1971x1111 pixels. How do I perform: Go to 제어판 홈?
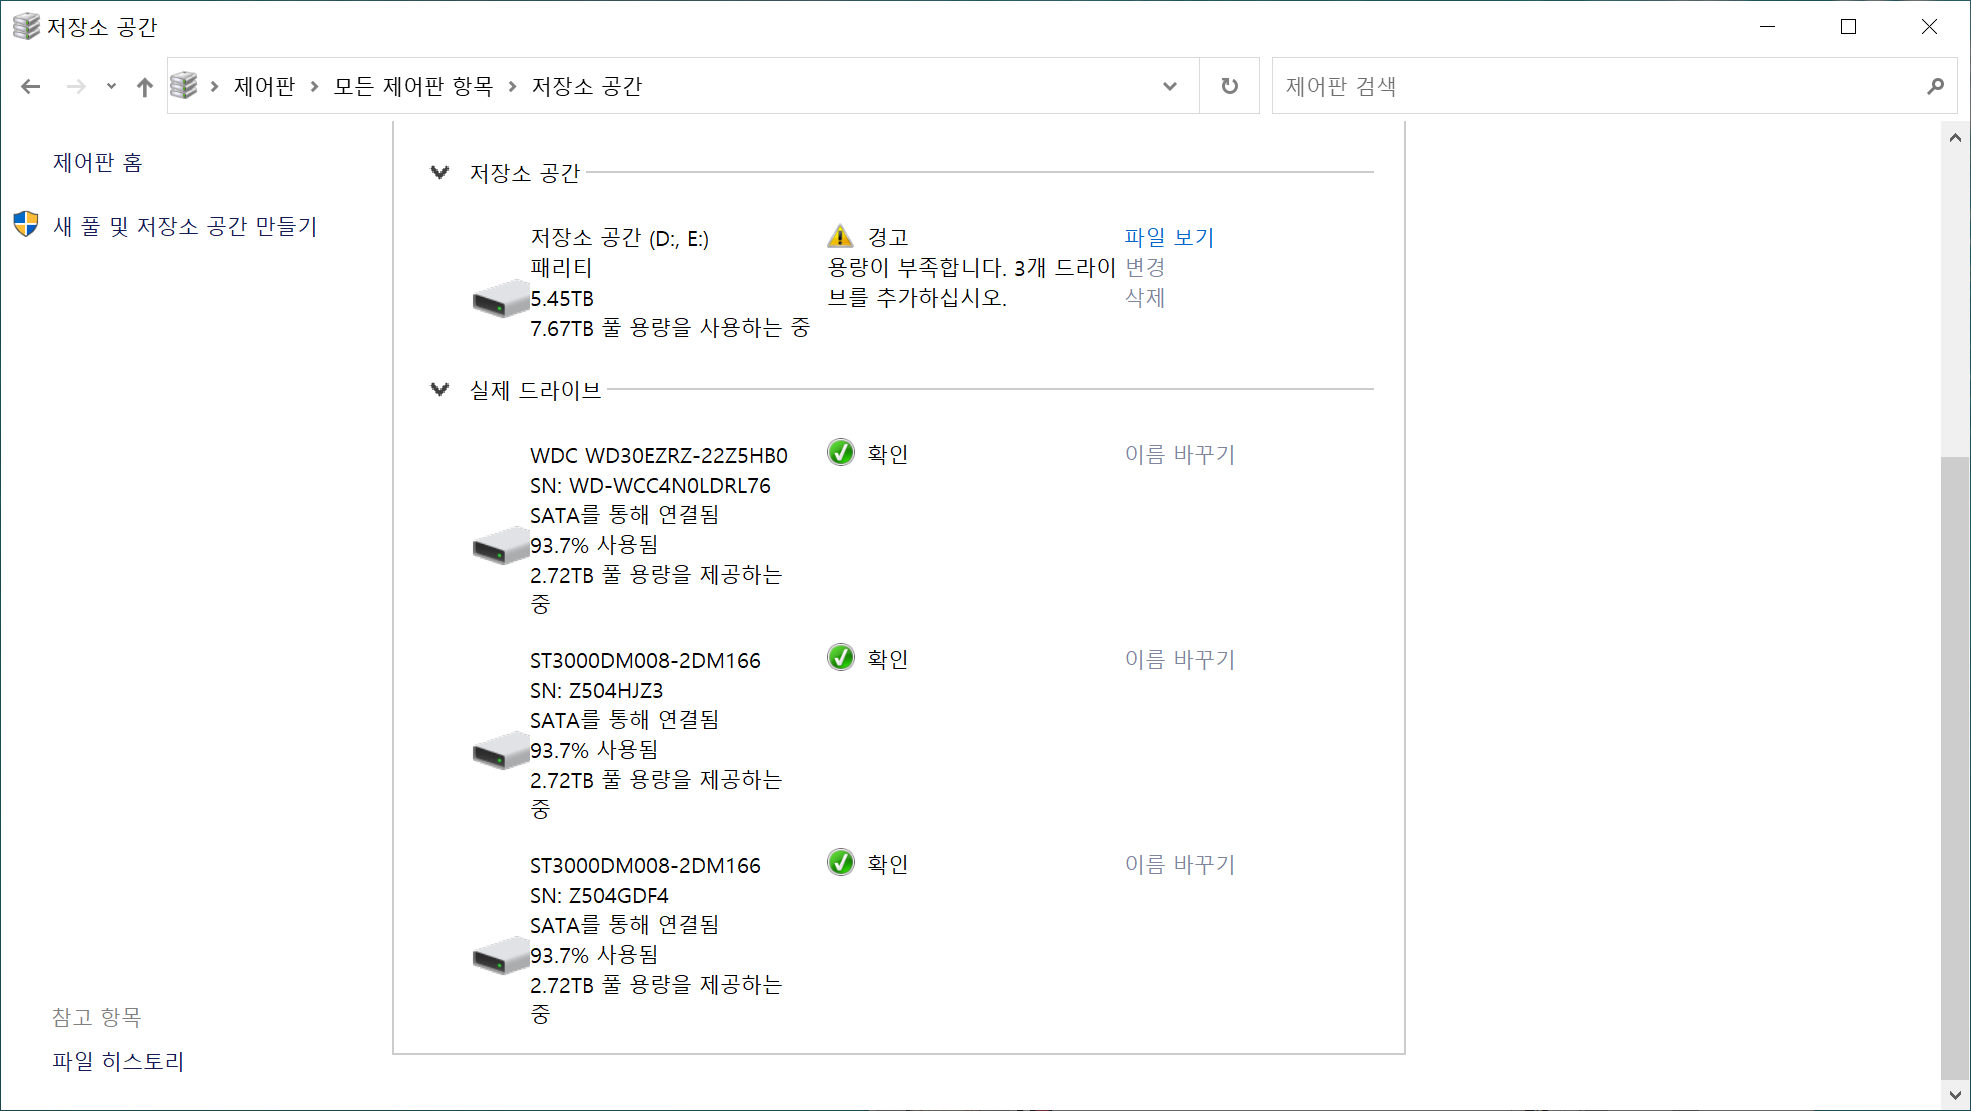tap(97, 162)
